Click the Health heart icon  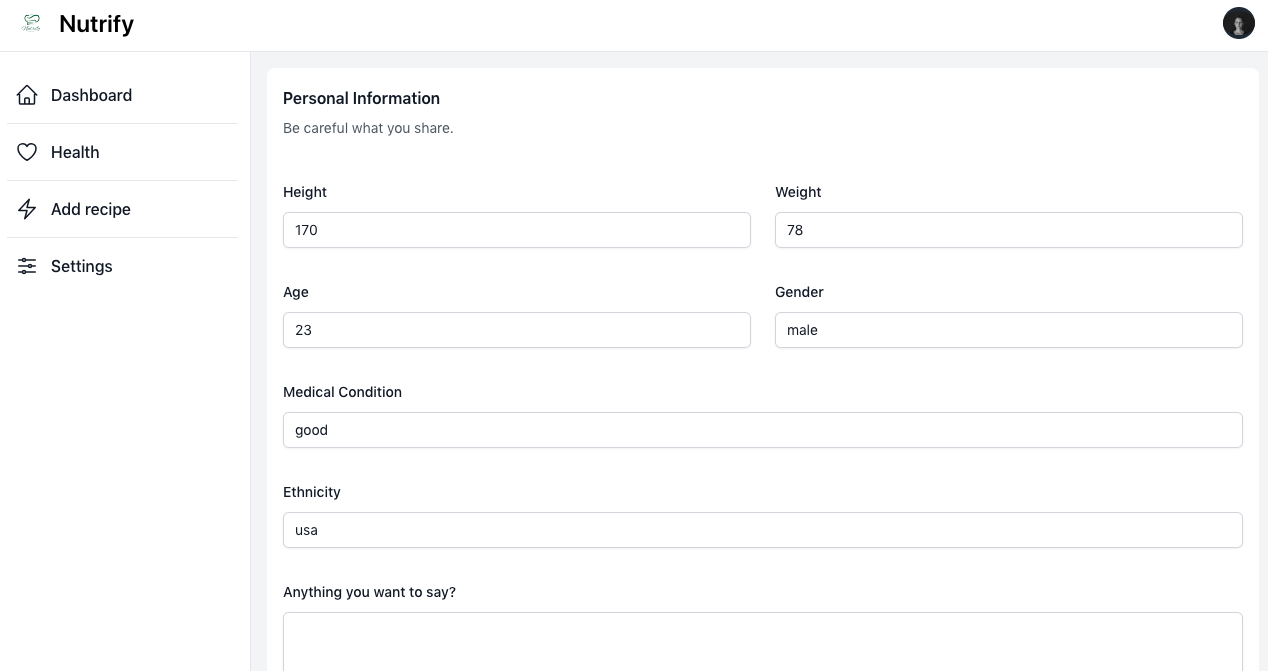click(x=27, y=152)
